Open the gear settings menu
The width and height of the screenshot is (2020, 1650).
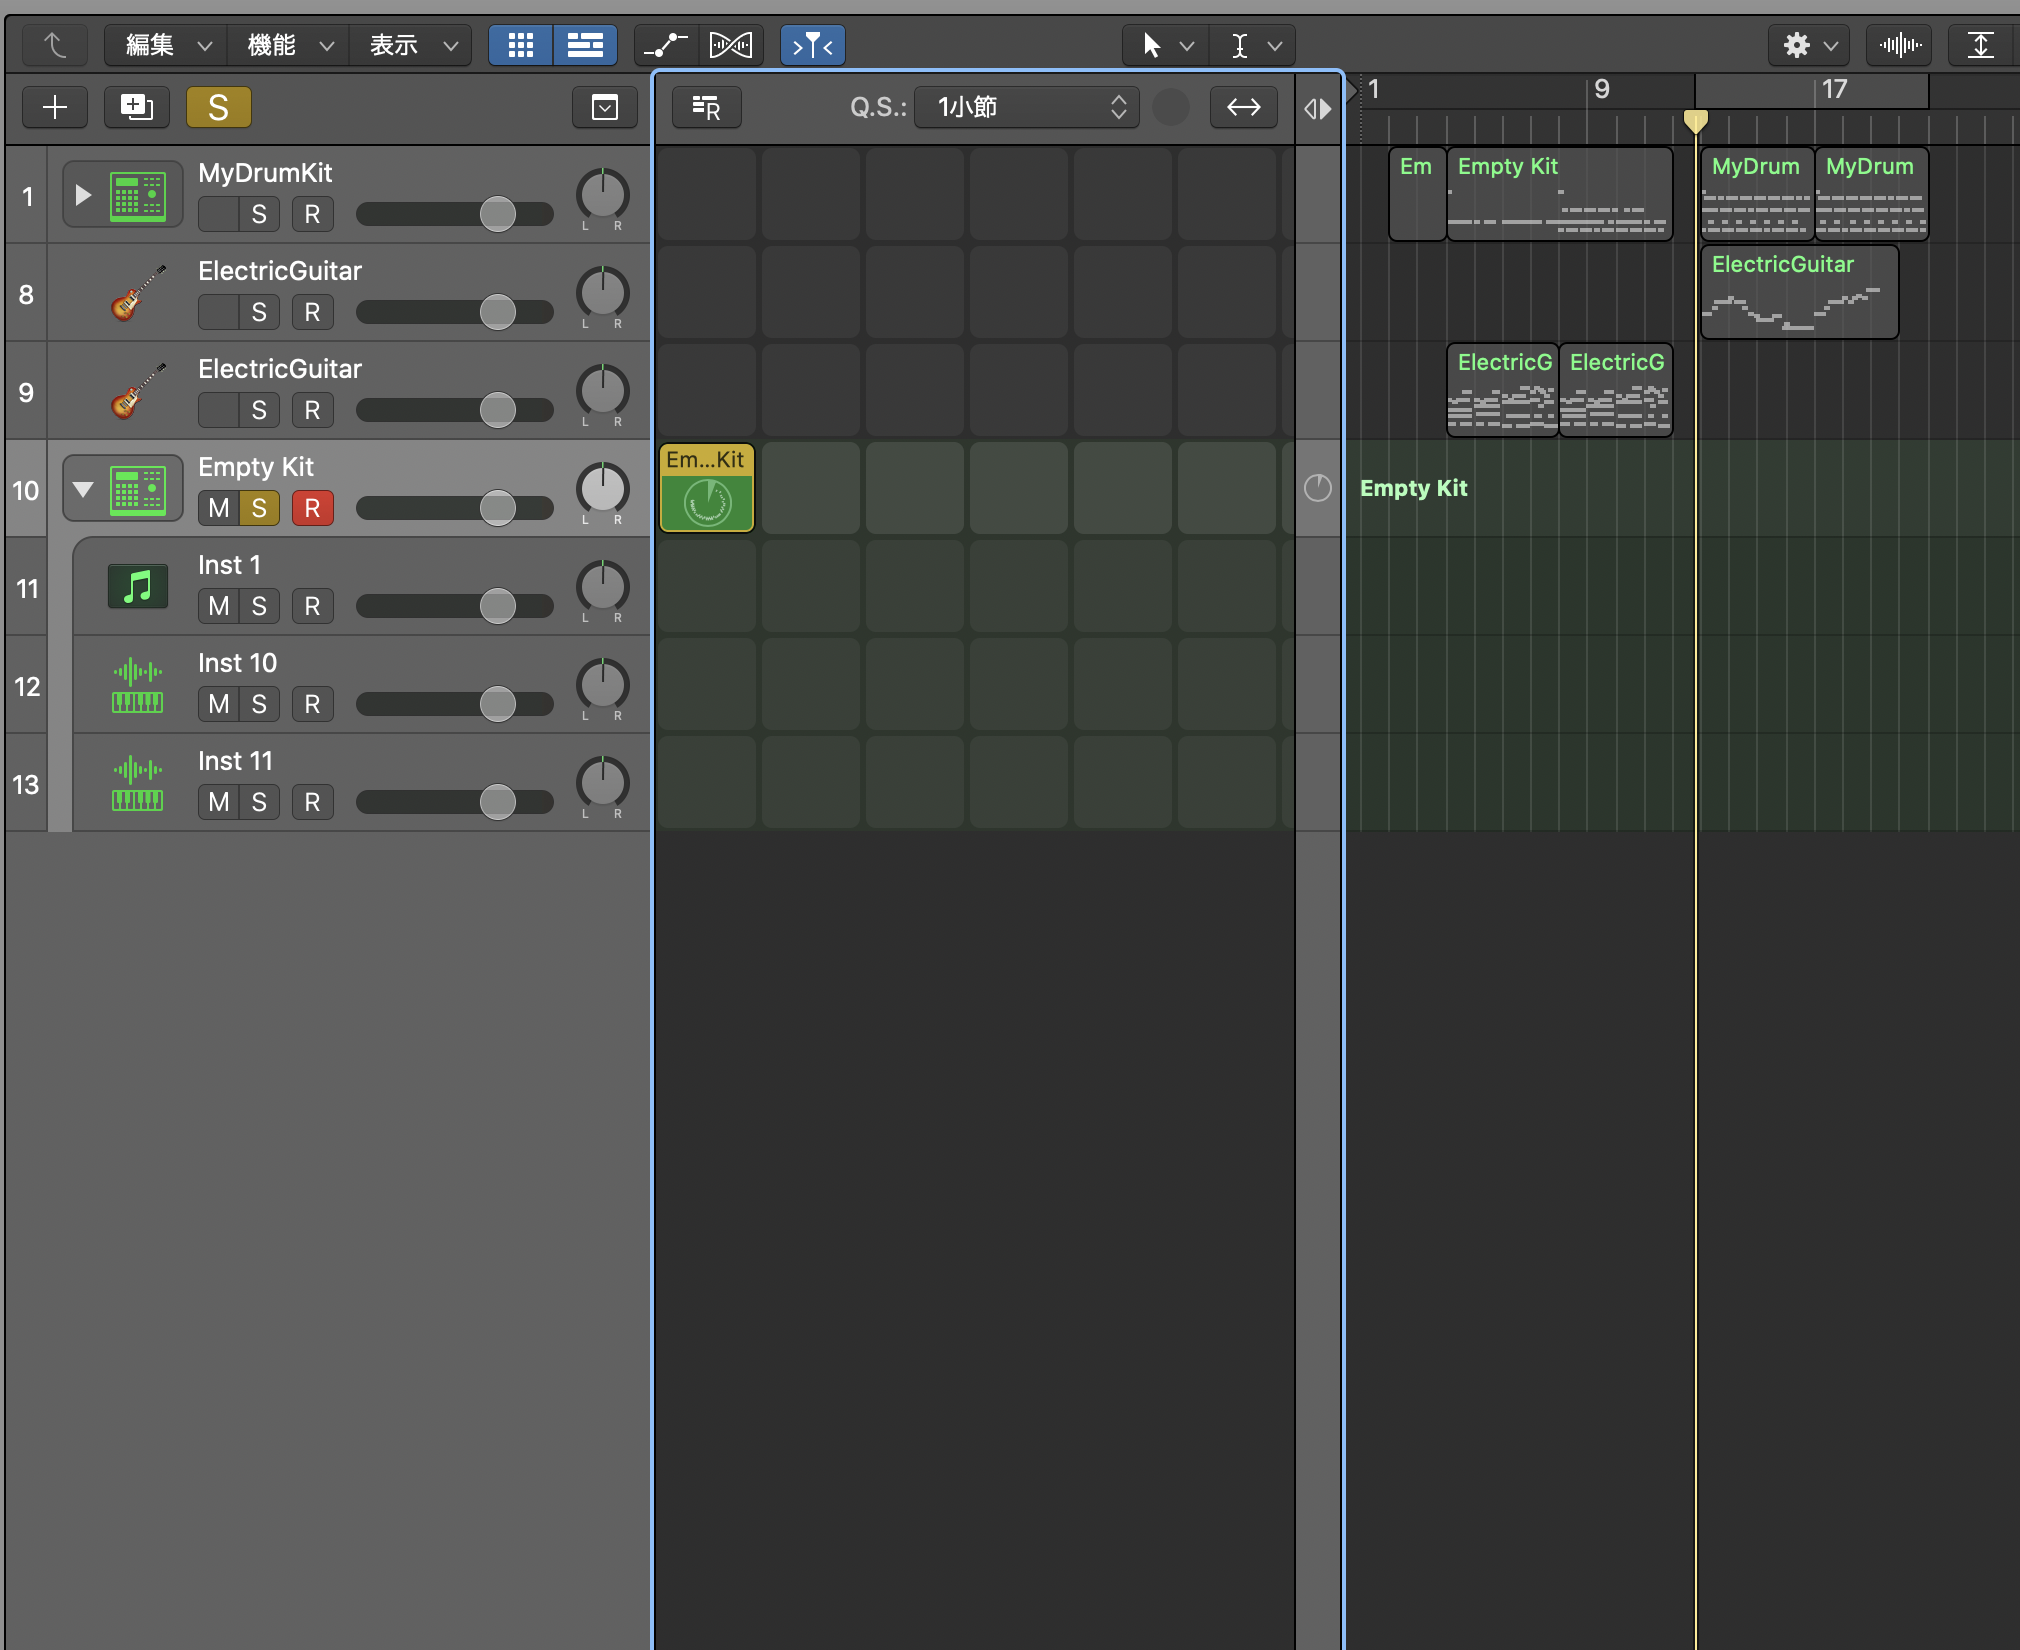coord(1808,45)
